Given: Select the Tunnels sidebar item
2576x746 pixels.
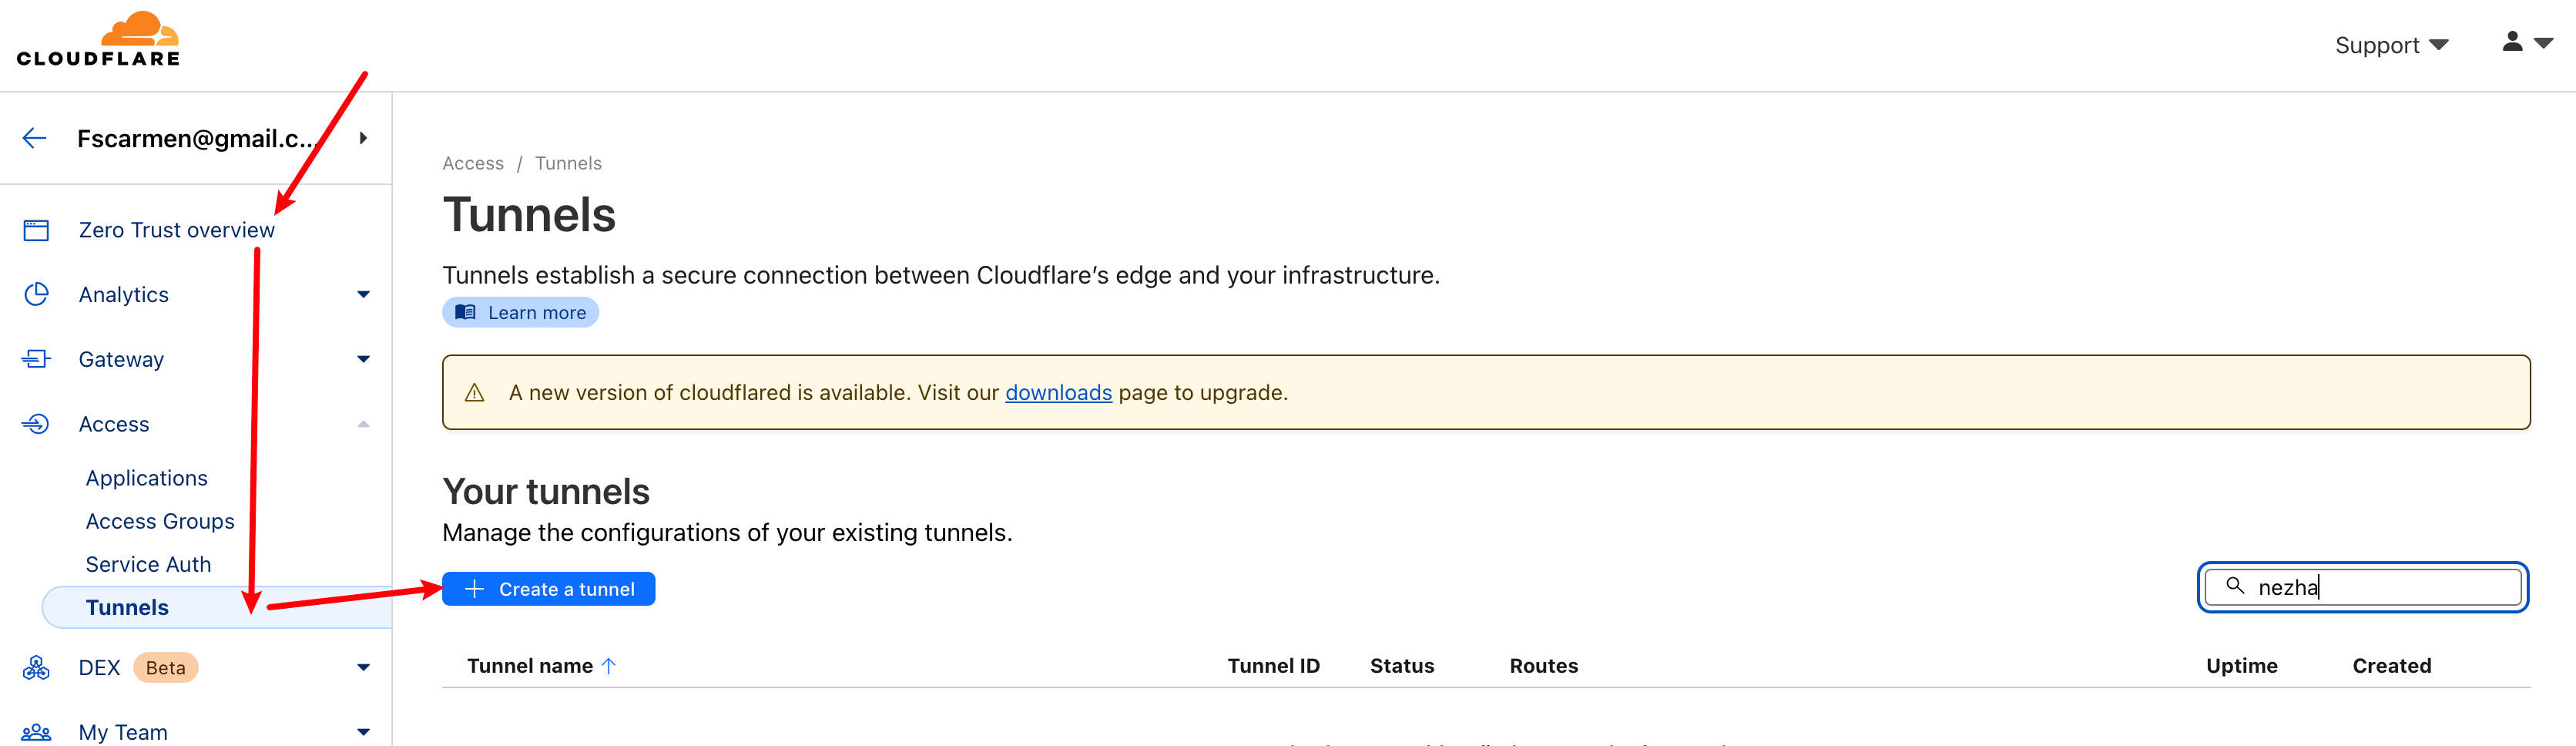Looking at the screenshot, I should tap(127, 607).
